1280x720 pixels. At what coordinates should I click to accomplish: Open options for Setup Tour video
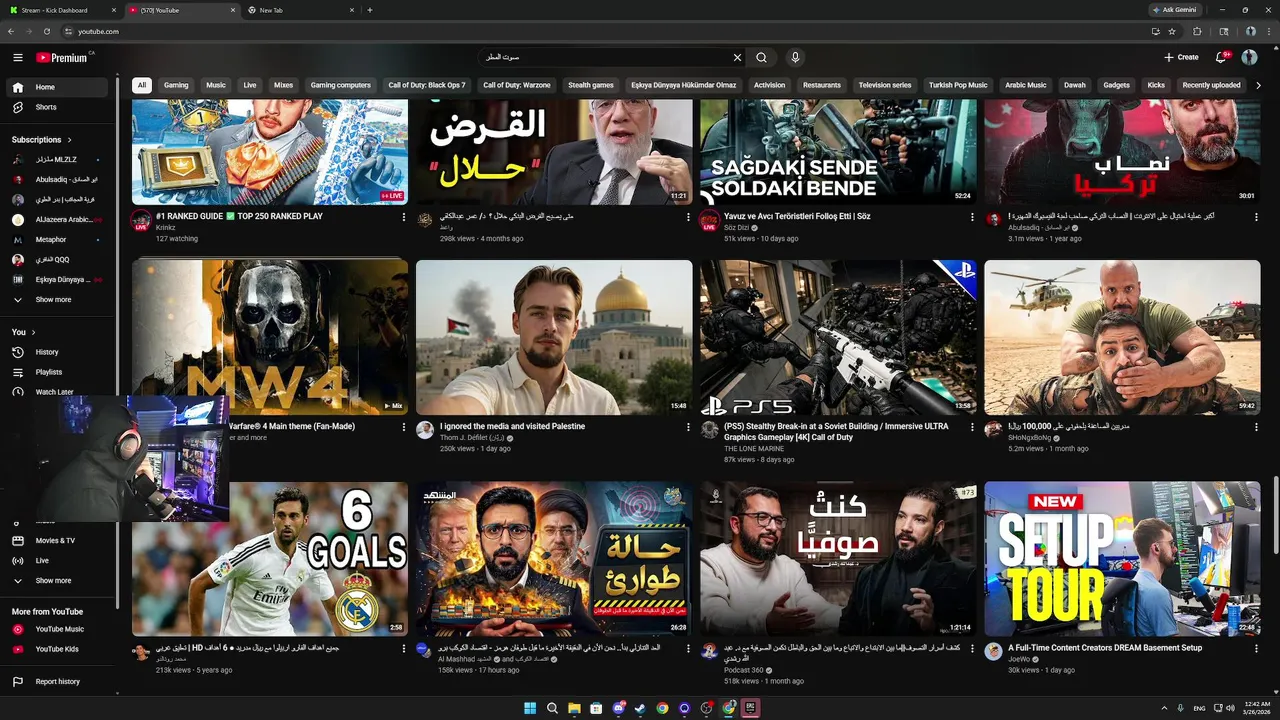coord(1256,649)
